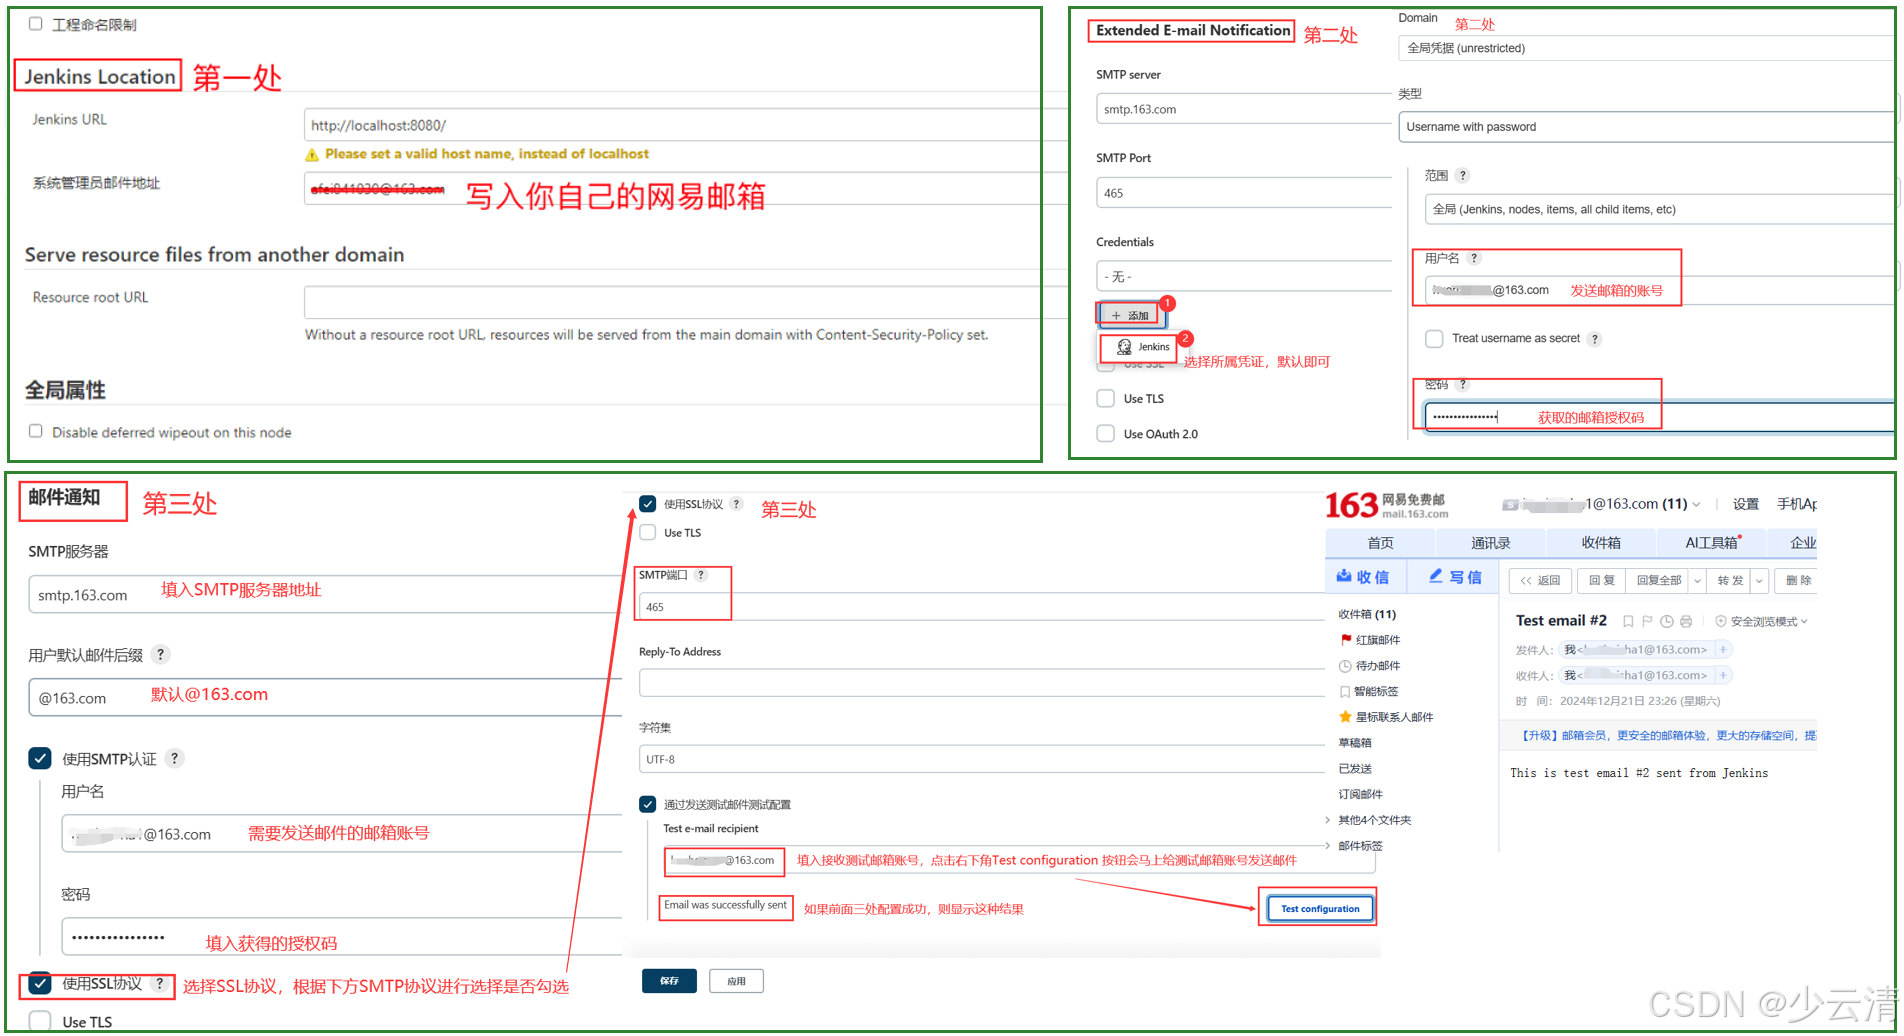Open help icon next to 使用SMTP认证

[174, 758]
